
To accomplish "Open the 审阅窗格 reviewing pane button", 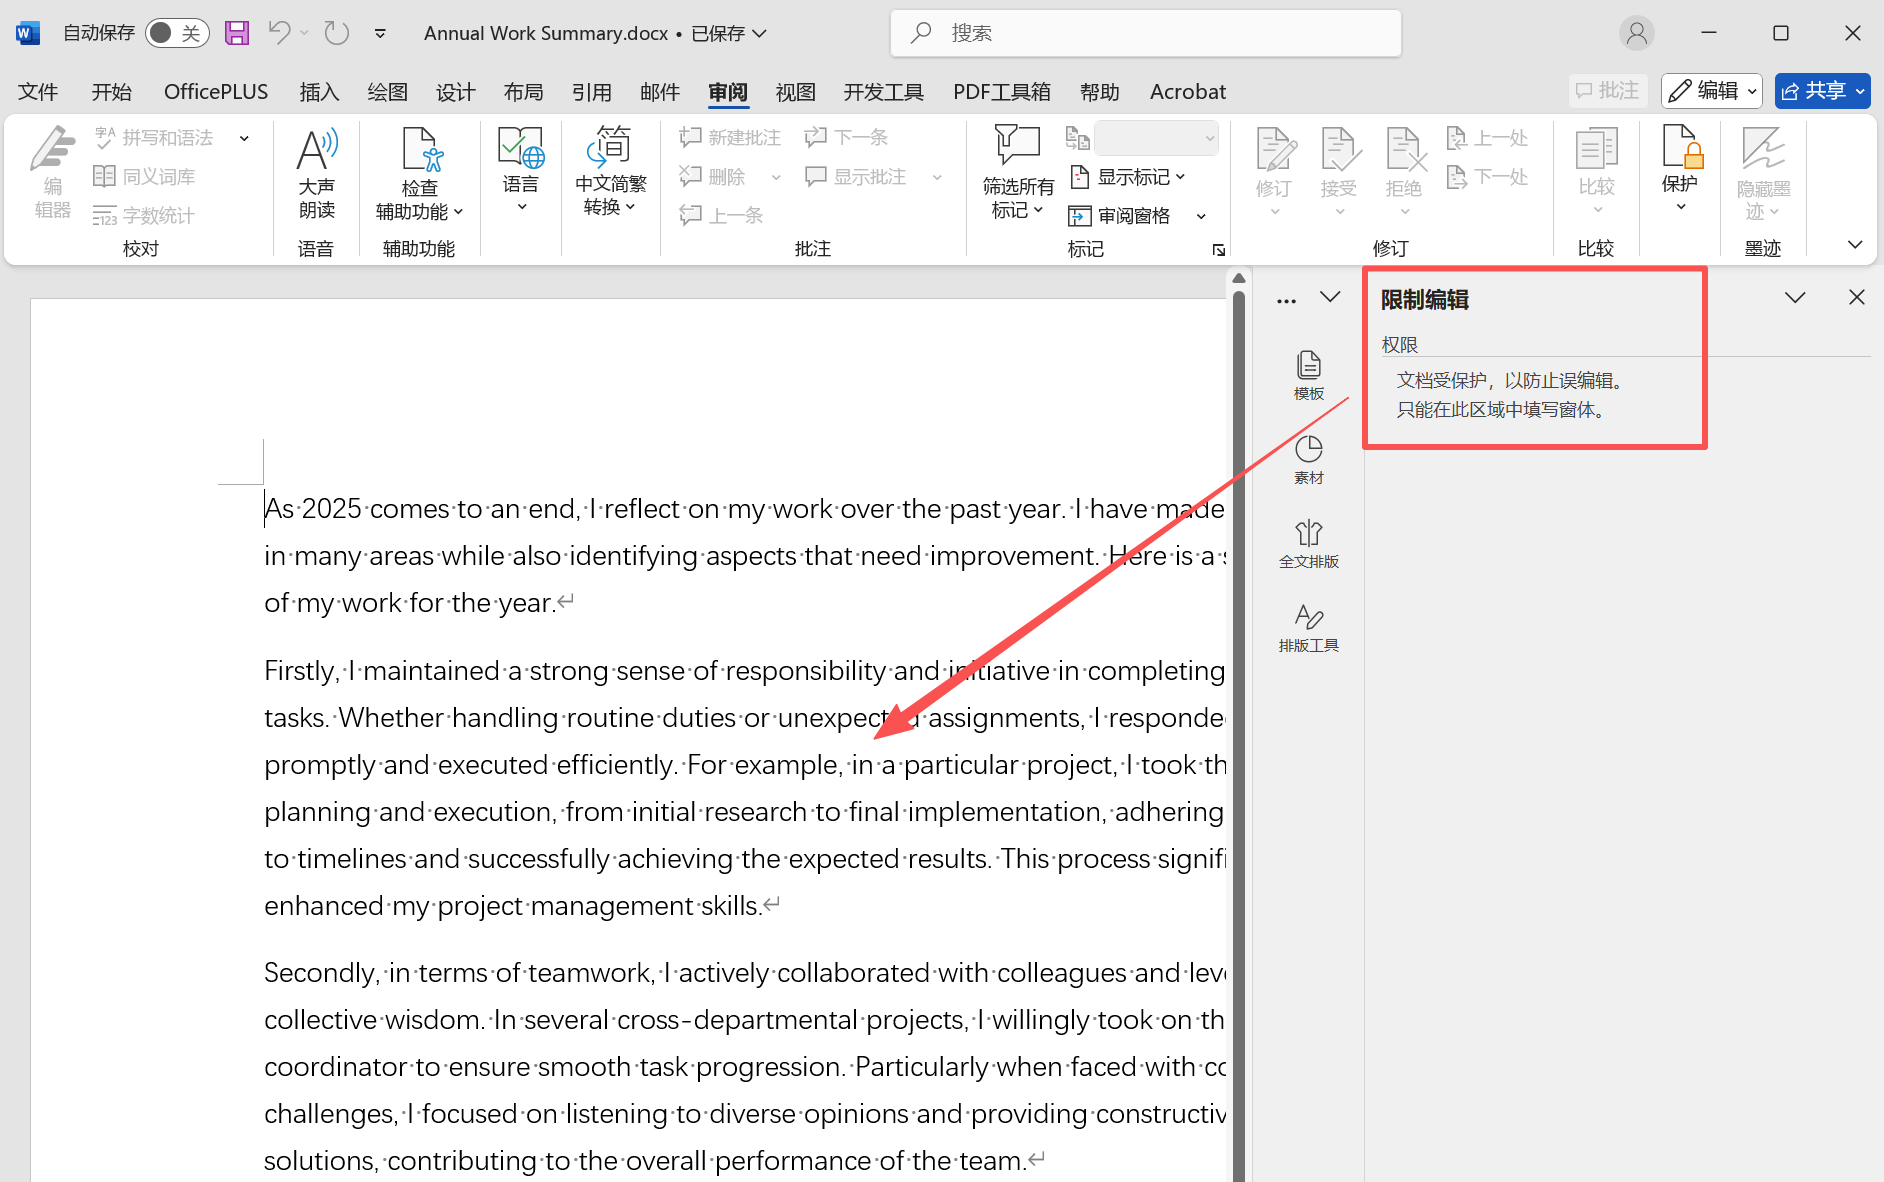I will click(1122, 216).
